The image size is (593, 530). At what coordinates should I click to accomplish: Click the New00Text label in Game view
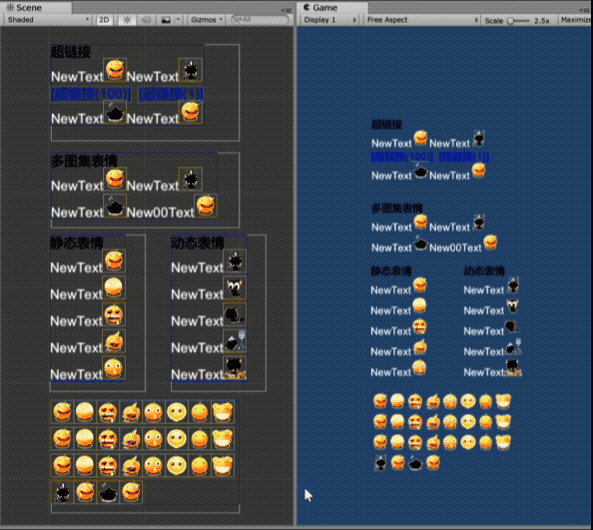pos(455,248)
